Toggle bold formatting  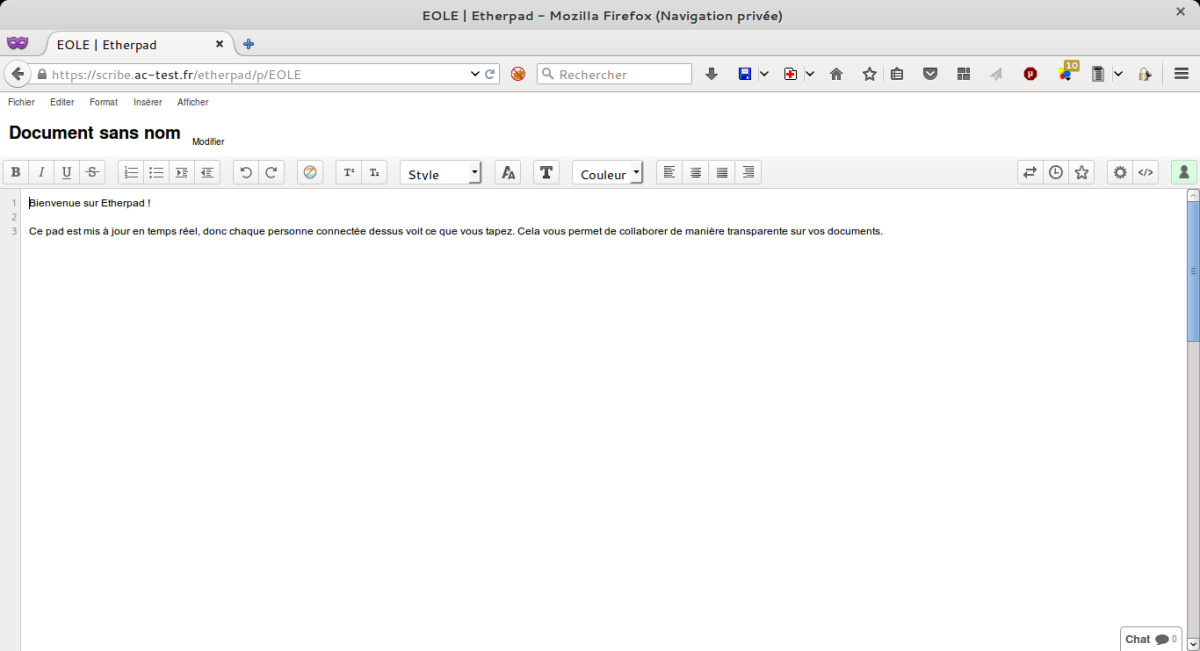(x=15, y=172)
